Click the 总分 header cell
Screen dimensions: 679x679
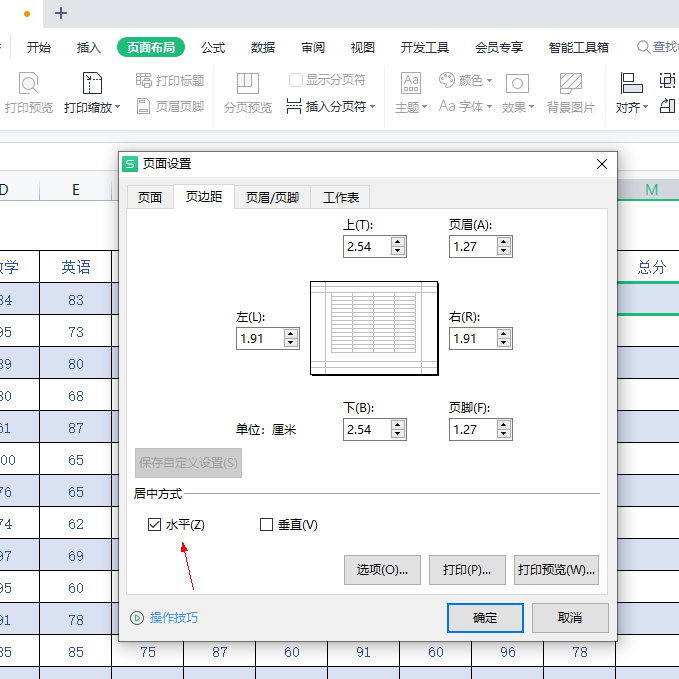(651, 267)
